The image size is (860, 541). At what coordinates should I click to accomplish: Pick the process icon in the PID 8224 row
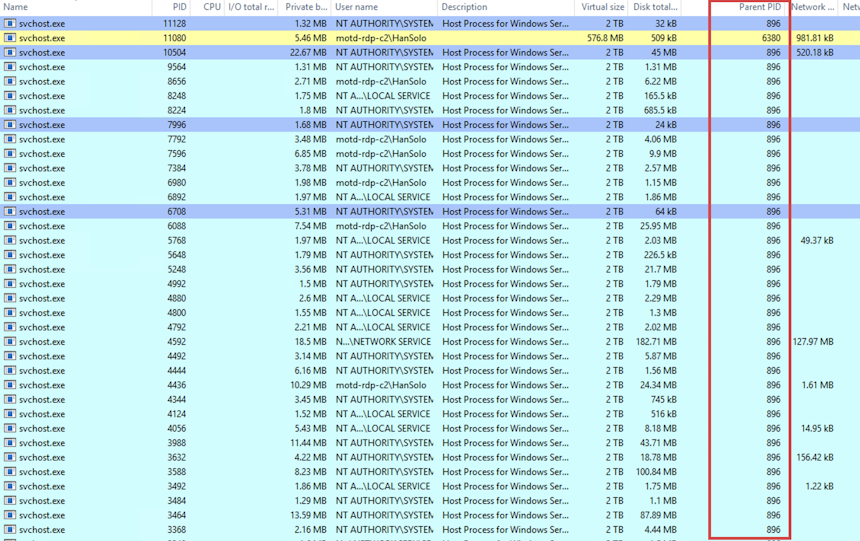pyautogui.click(x=10, y=110)
